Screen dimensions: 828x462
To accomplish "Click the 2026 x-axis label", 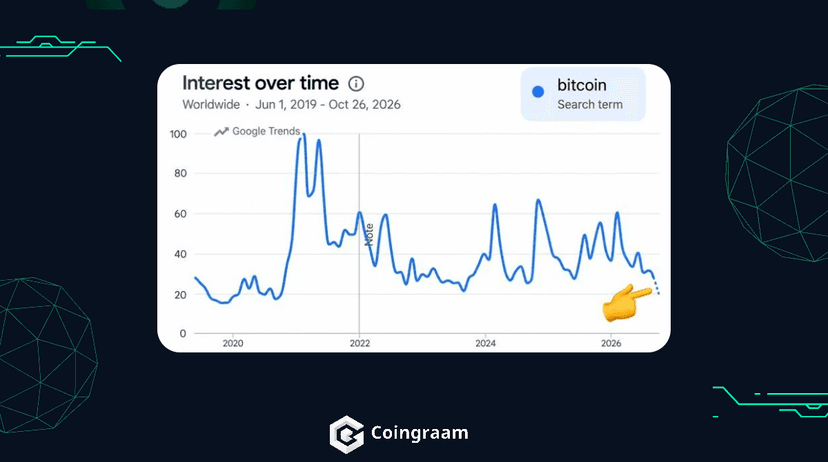I will click(611, 343).
